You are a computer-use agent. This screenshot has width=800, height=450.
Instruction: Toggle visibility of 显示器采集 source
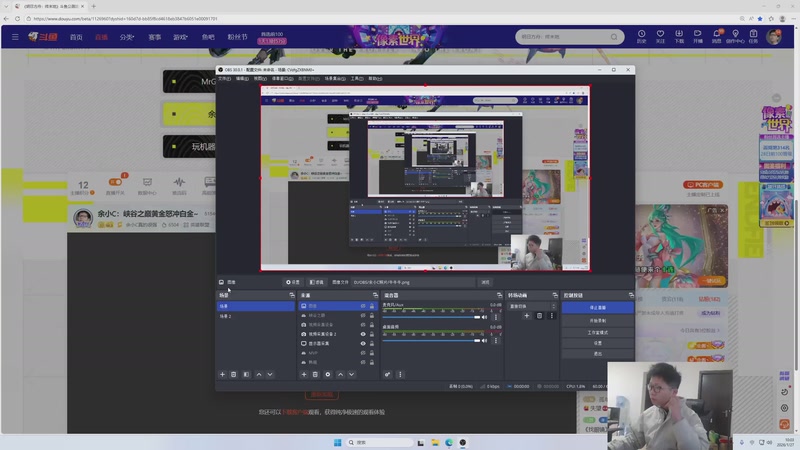tap(363, 343)
